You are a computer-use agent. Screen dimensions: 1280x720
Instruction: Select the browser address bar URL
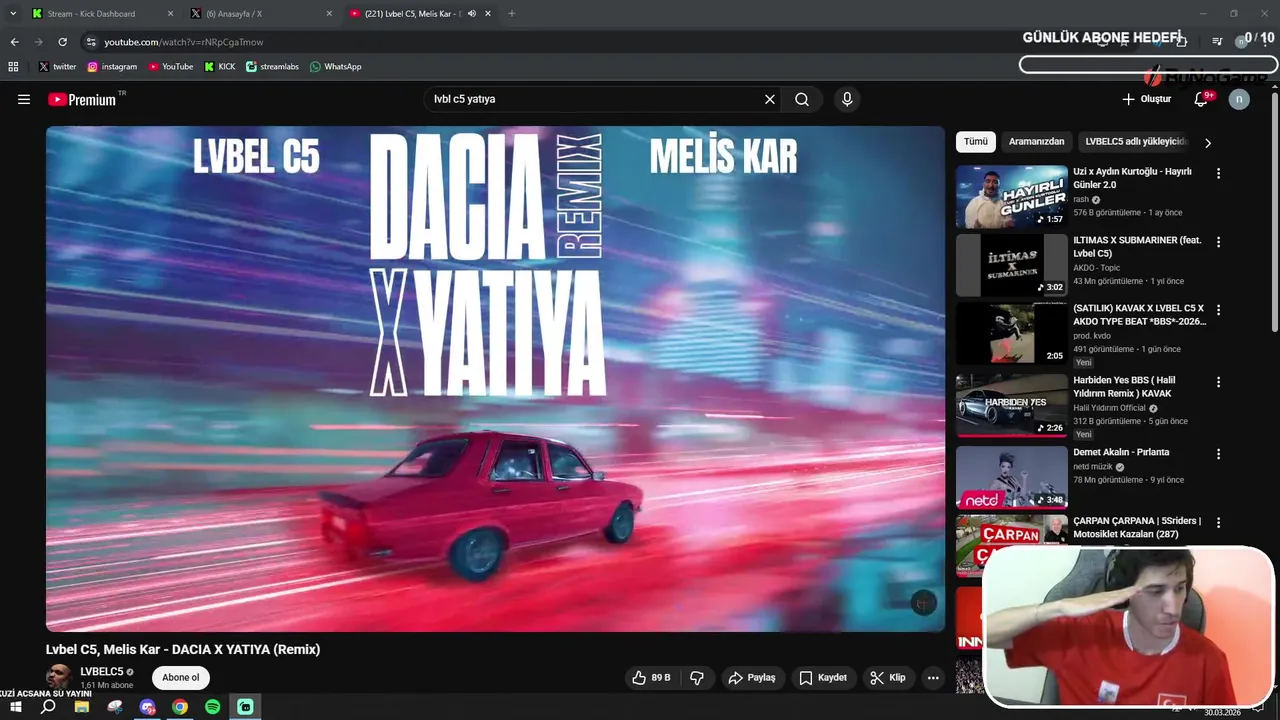[184, 42]
